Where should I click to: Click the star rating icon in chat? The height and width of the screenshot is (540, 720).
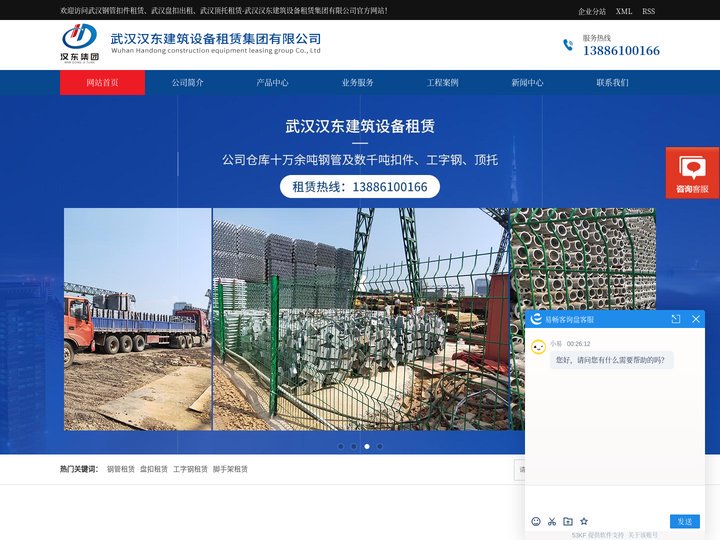pos(584,521)
